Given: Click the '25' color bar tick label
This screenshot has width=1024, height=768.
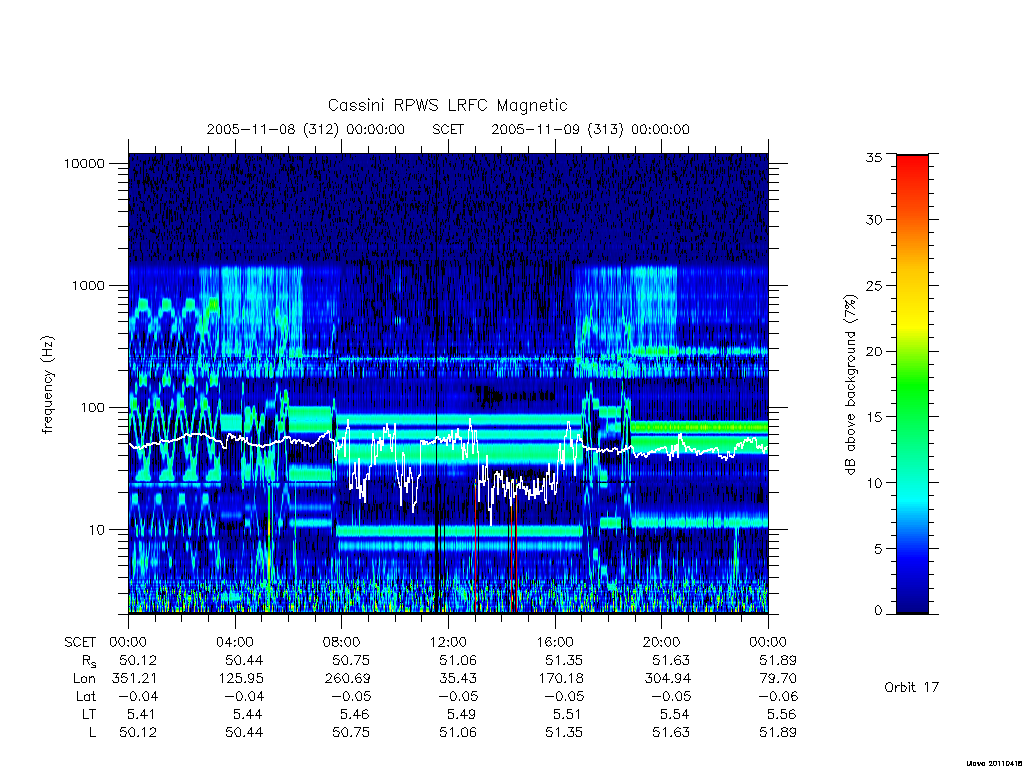Looking at the screenshot, I should point(873,286).
